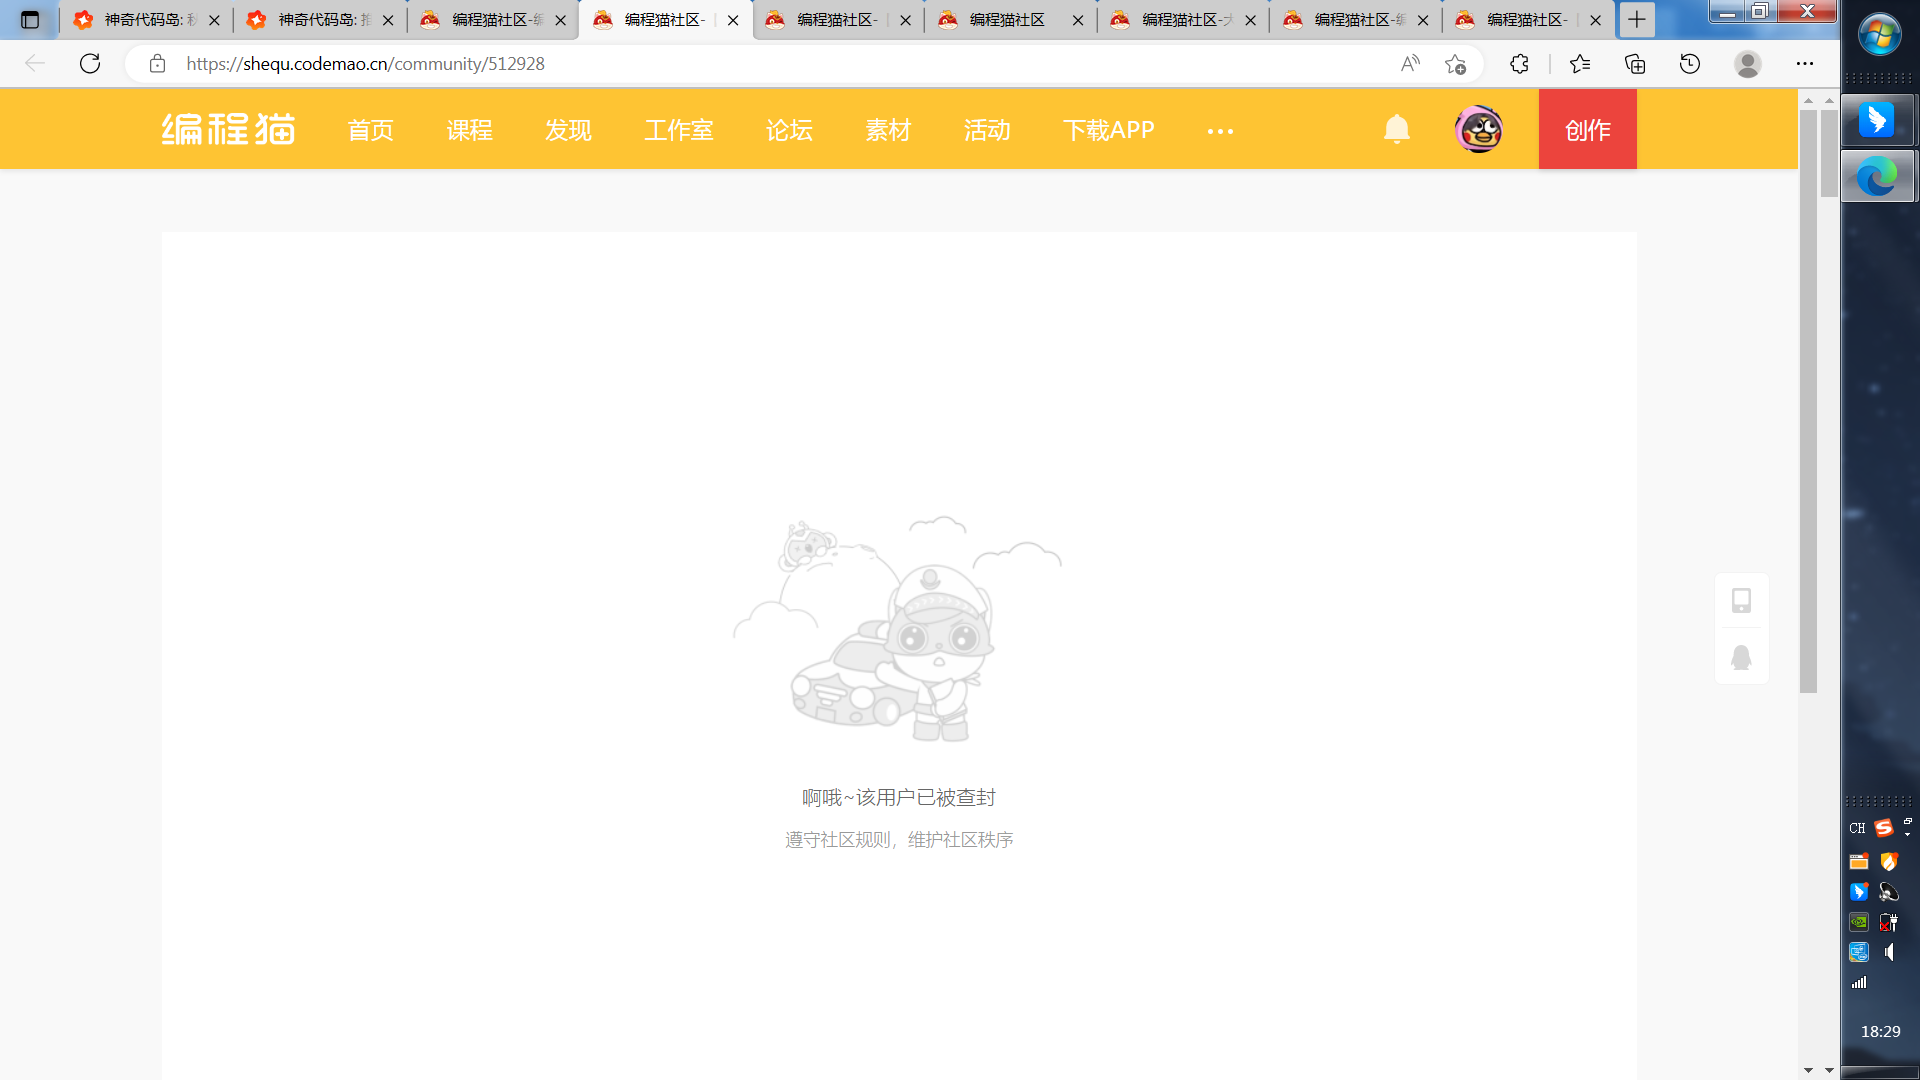Open the 课程 nav item
1920x1080 pixels.
(469, 130)
